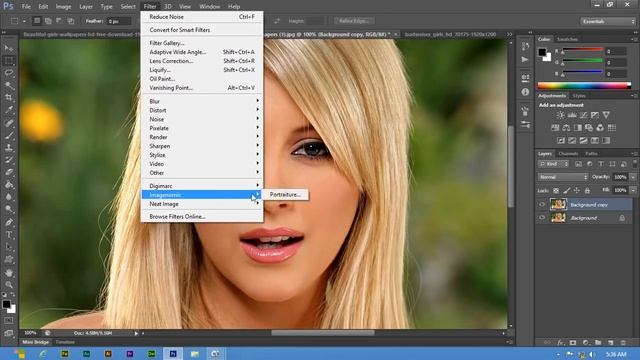Open the Opacity slider dropdown arrow
This screenshot has height=360, width=640.
633,177
